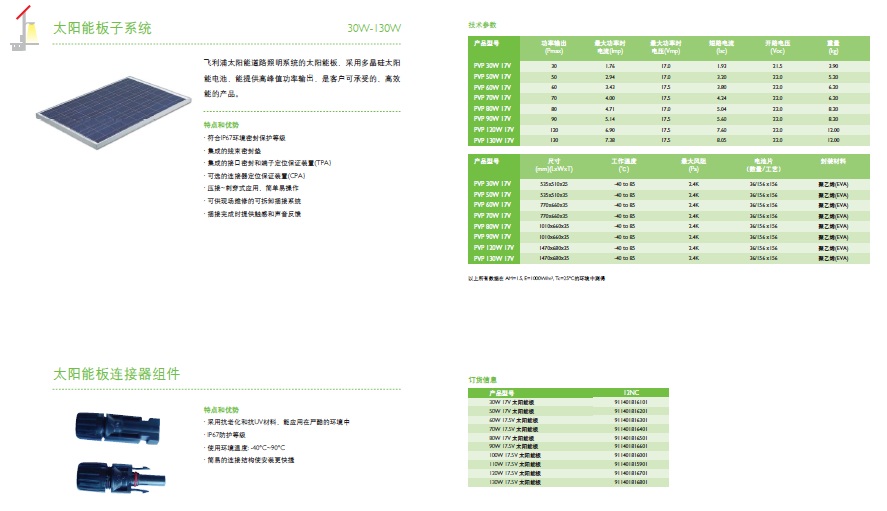Click the bullet about anti-aging and anti-UV material
887x511 pixels.
point(277,422)
